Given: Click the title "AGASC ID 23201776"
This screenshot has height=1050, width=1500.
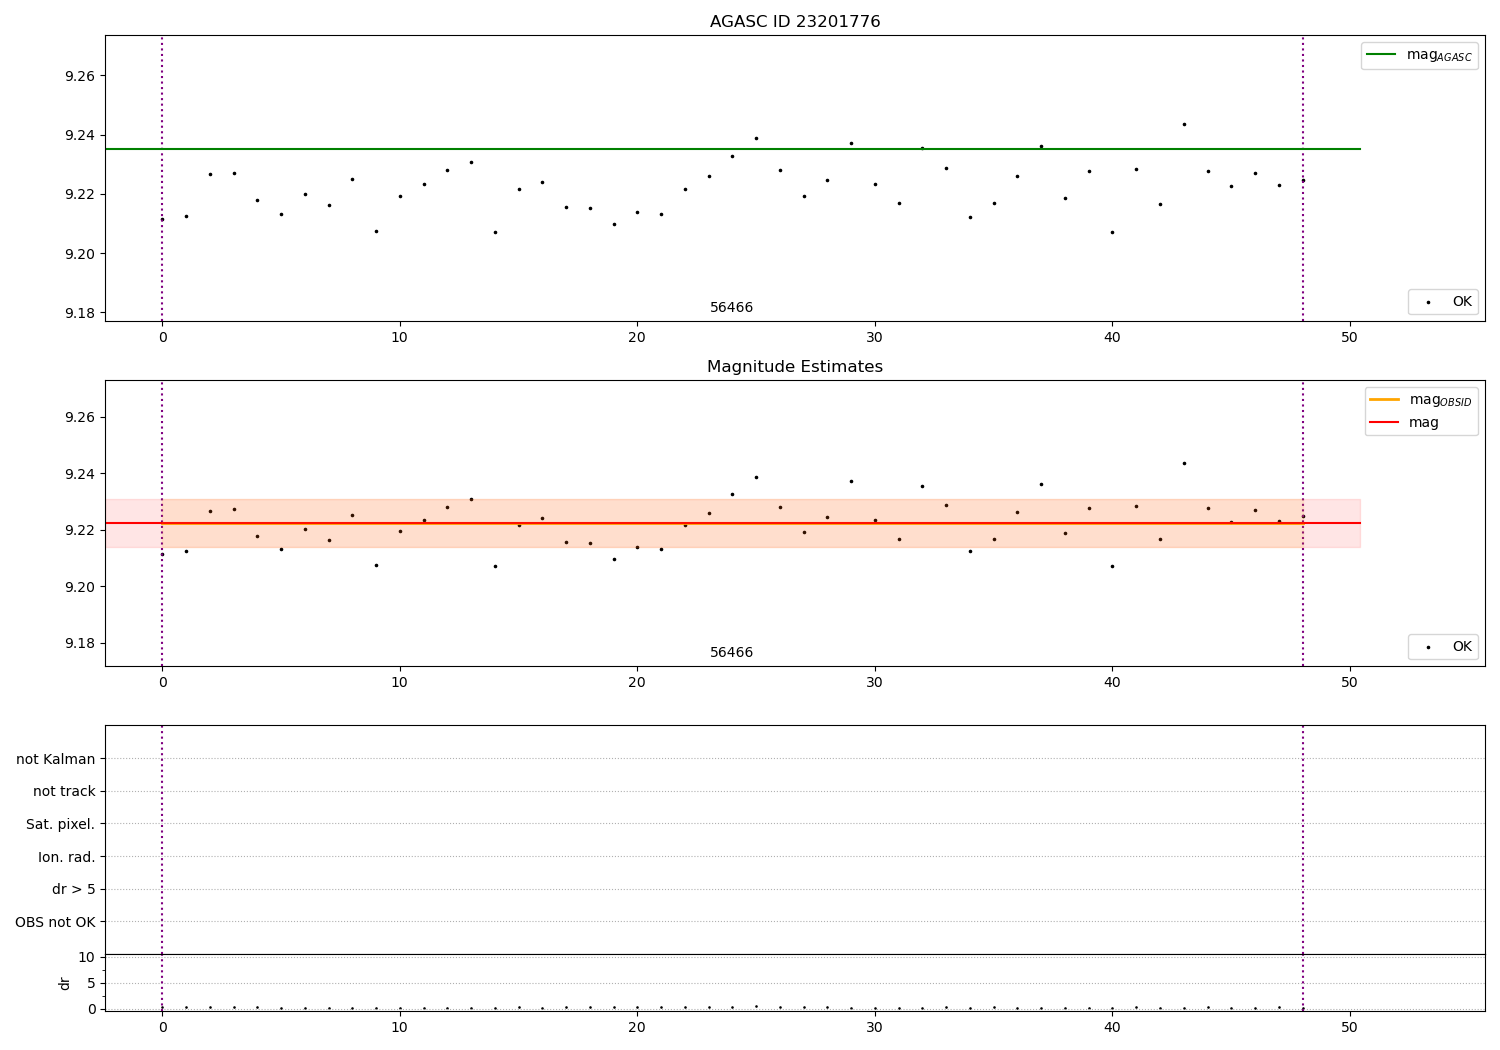Looking at the screenshot, I should point(795,21).
